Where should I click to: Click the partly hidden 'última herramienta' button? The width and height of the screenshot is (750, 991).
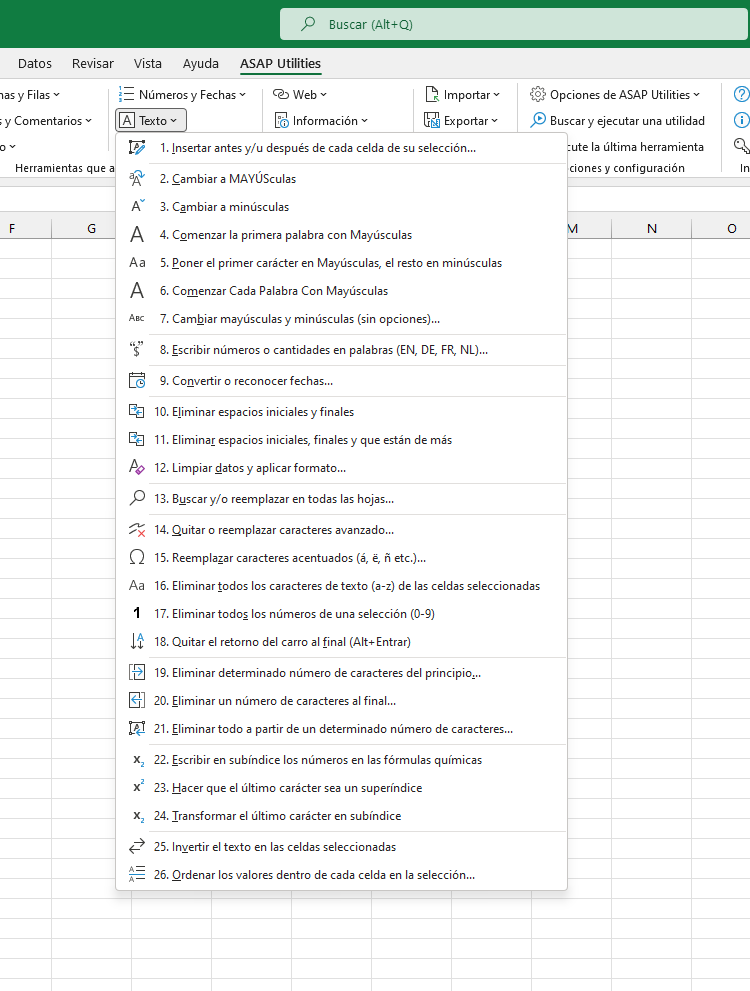click(636, 147)
